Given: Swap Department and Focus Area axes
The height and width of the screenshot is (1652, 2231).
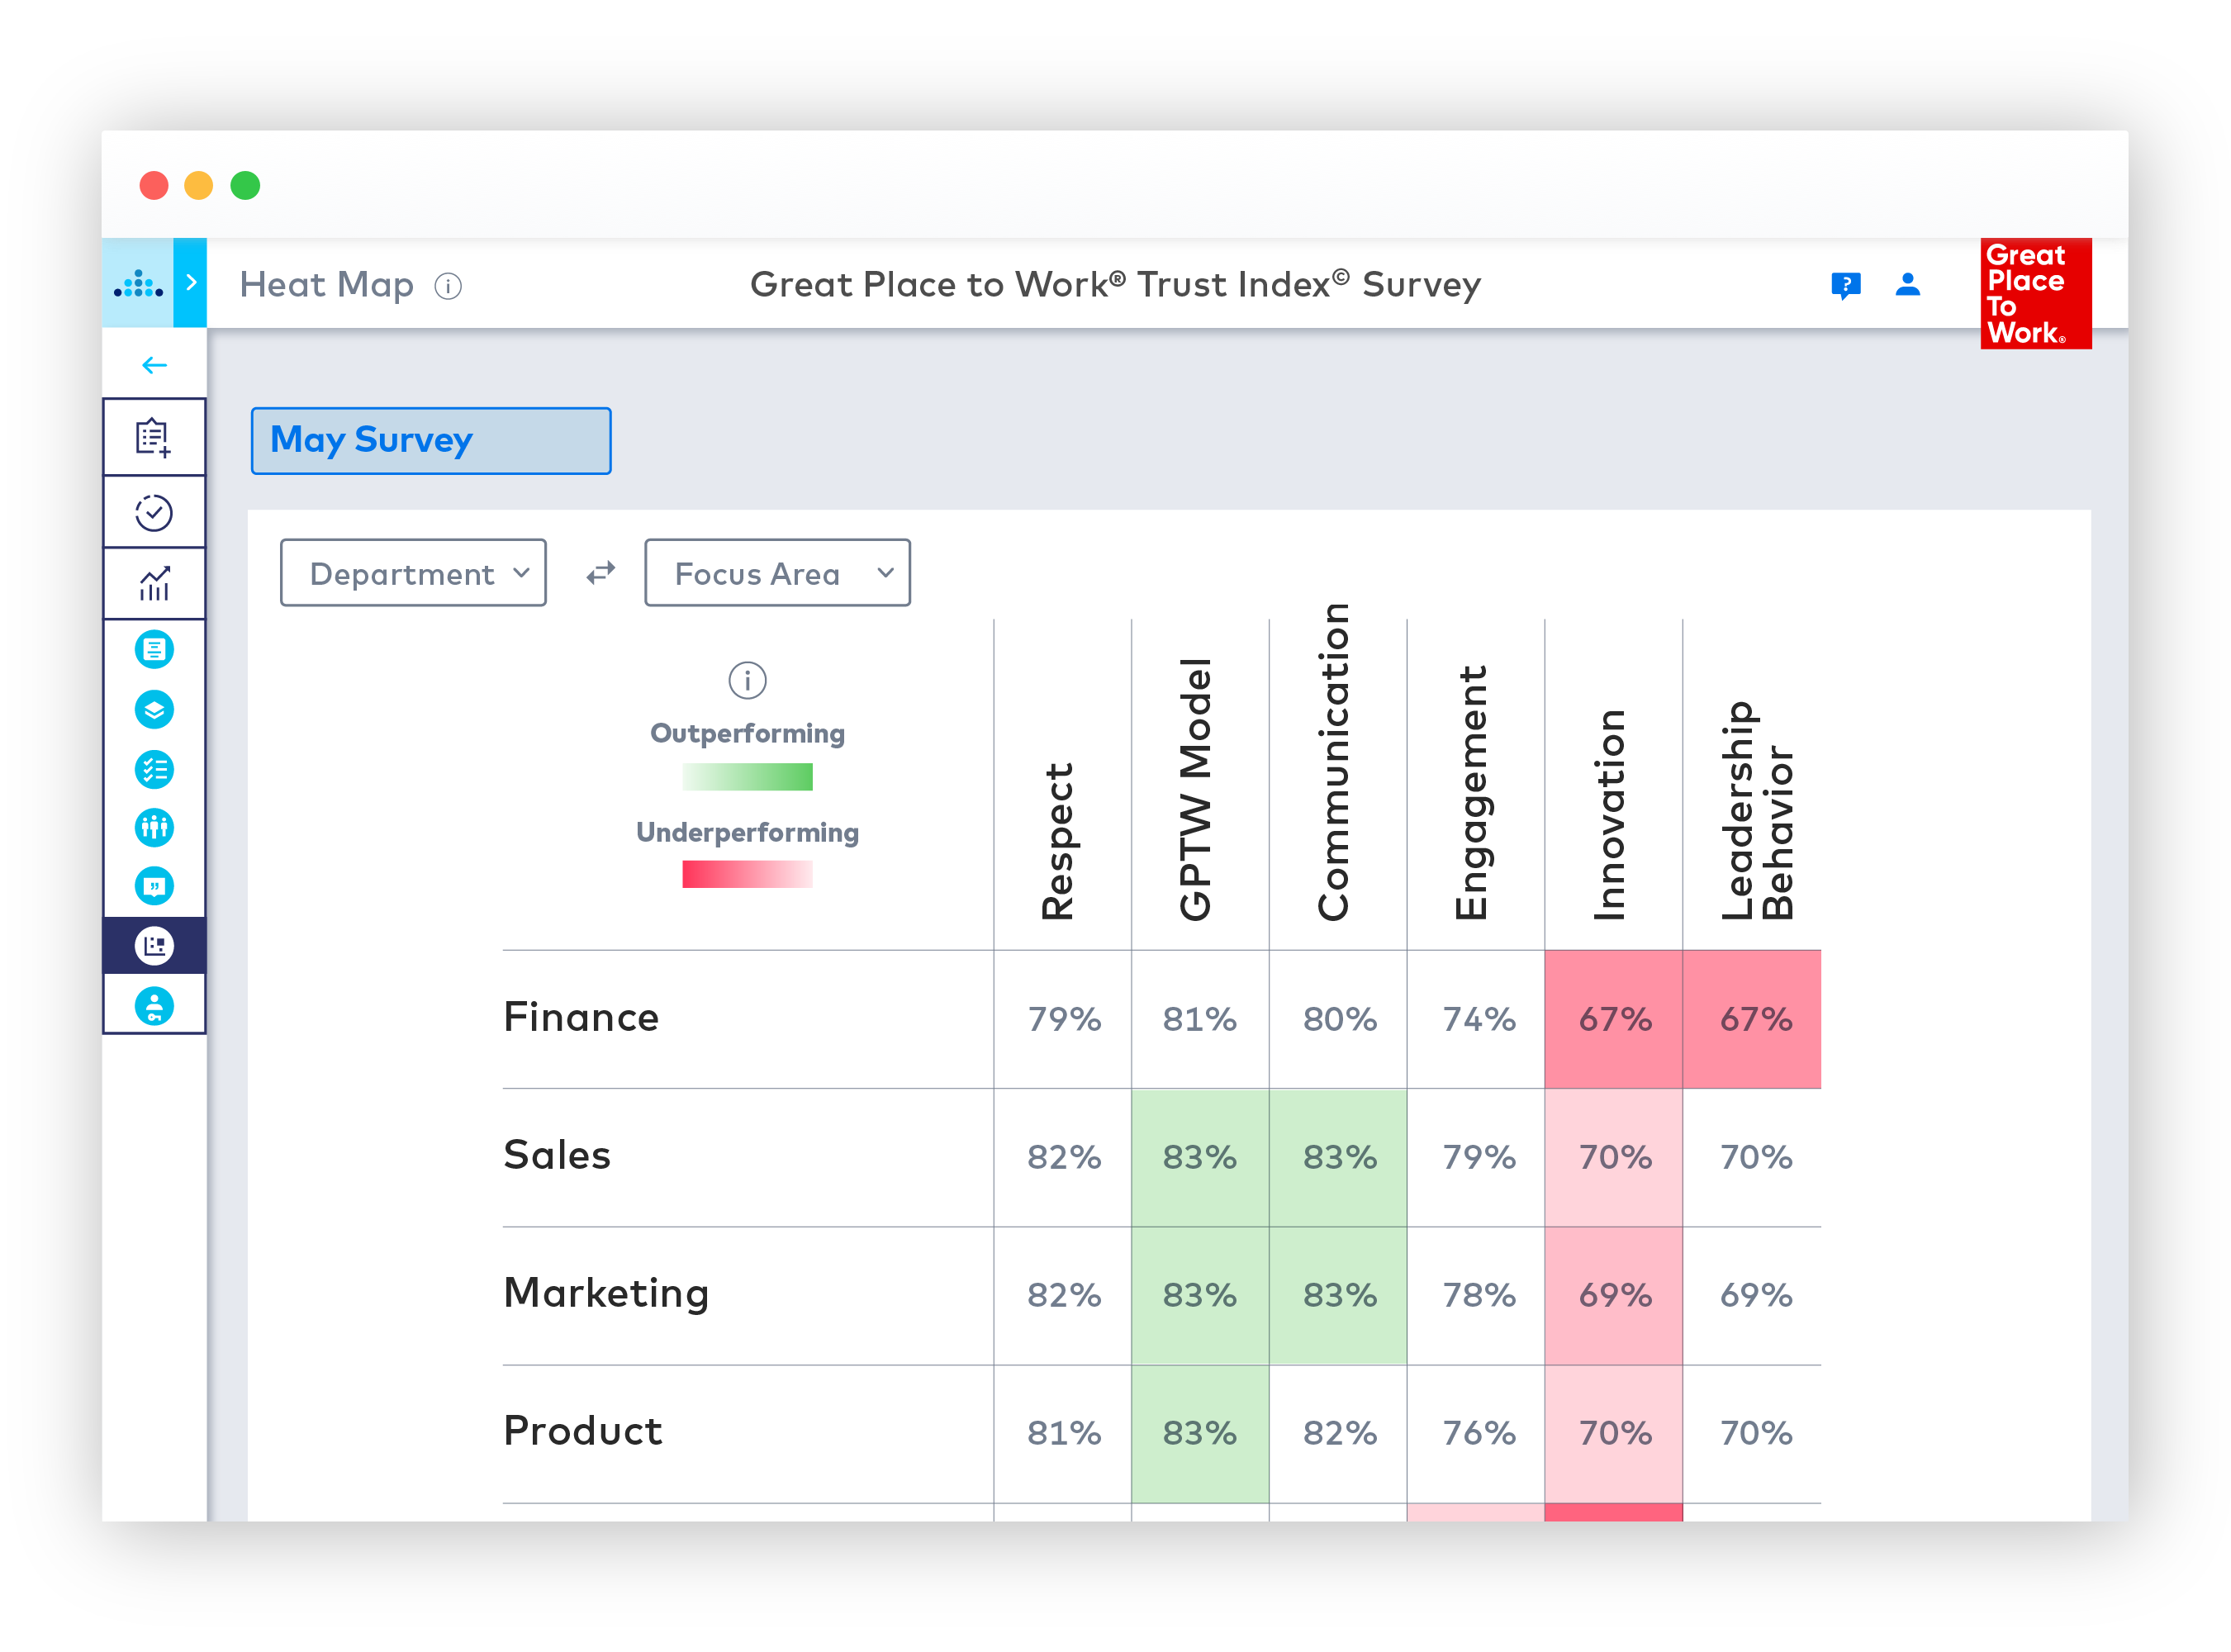Looking at the screenshot, I should click(600, 573).
